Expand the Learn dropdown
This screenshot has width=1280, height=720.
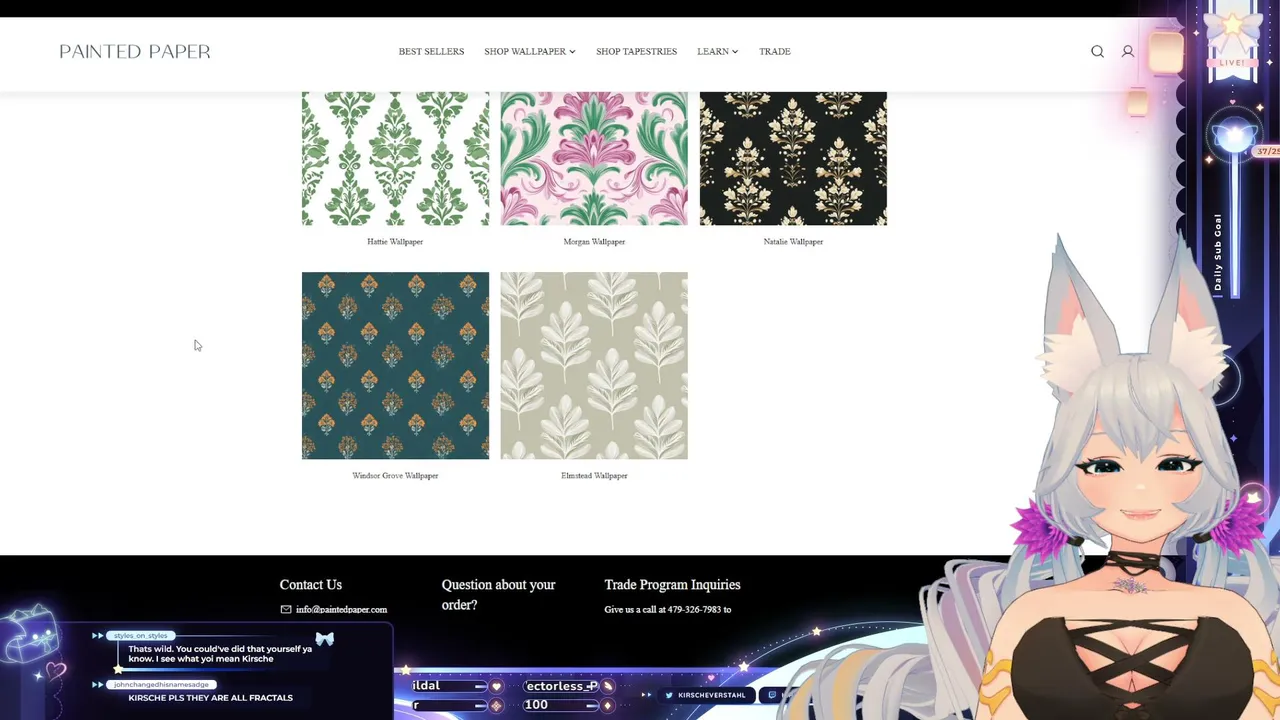tap(717, 51)
